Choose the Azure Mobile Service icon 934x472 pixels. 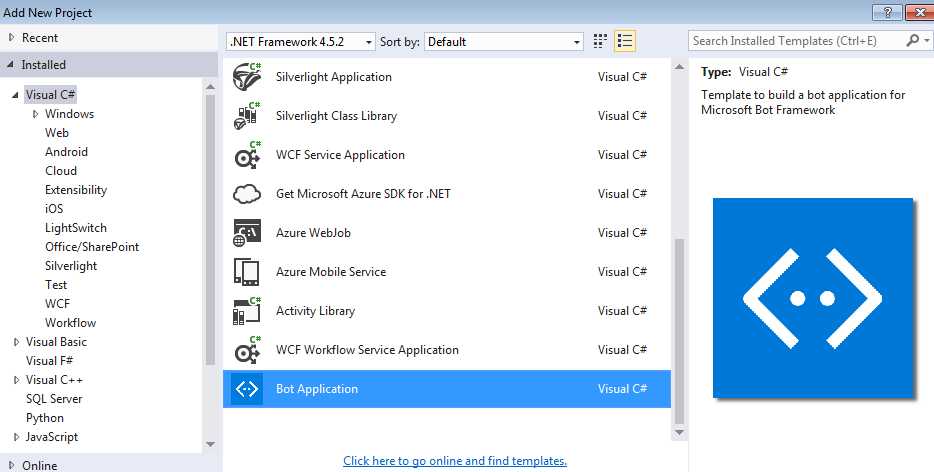[x=247, y=272]
